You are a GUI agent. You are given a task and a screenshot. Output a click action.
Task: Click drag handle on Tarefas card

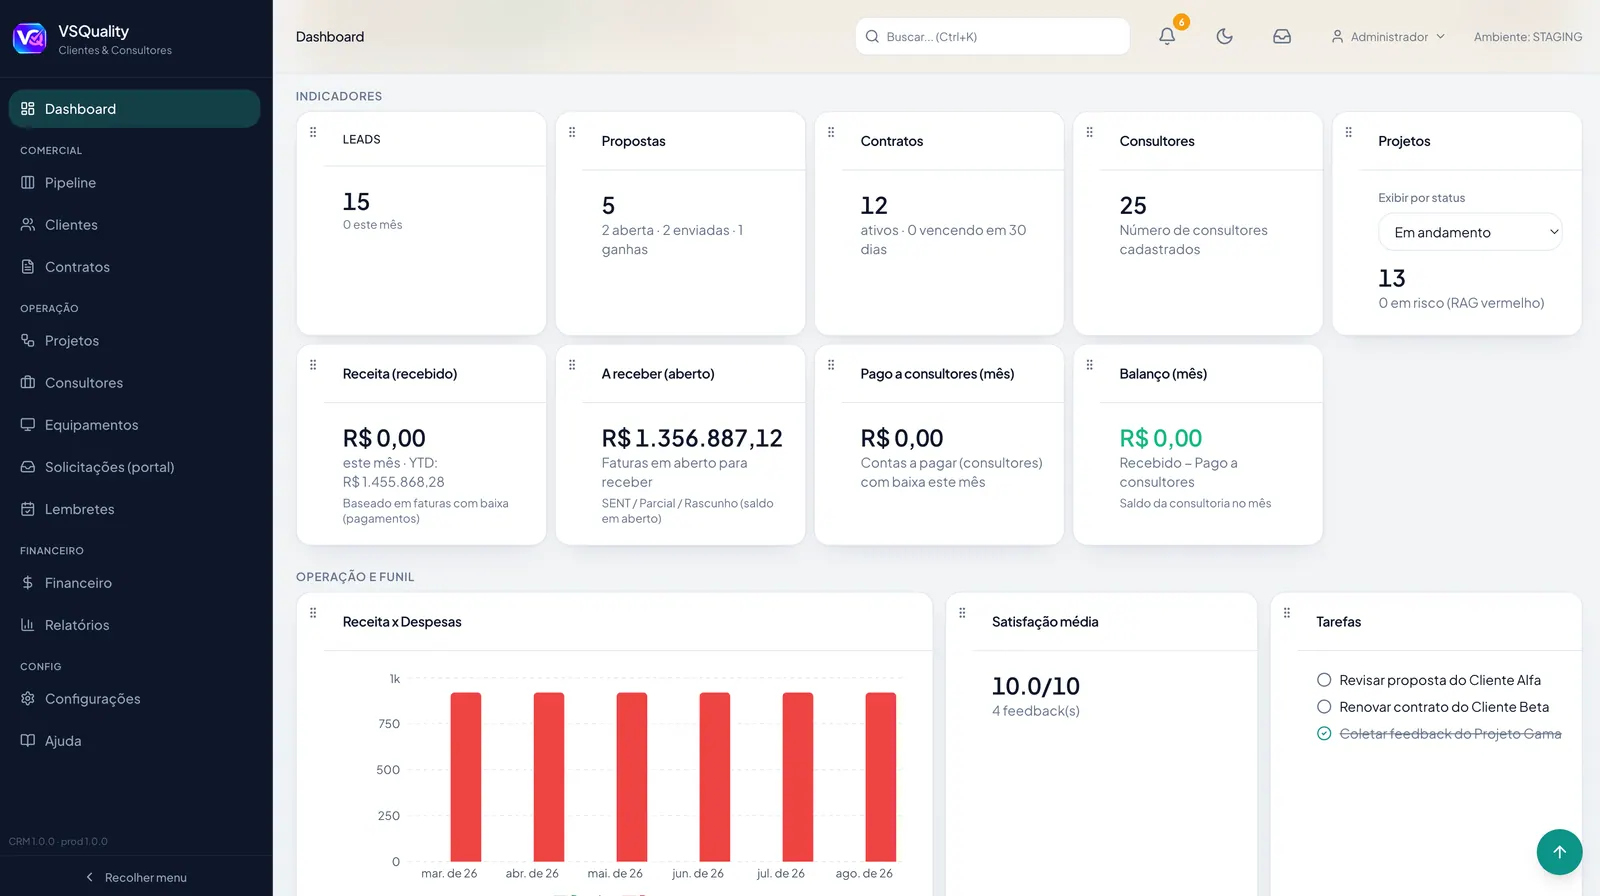pos(1287,613)
